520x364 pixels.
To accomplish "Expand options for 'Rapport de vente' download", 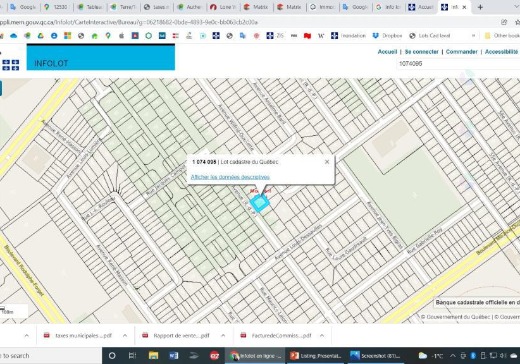I will 223,335.
